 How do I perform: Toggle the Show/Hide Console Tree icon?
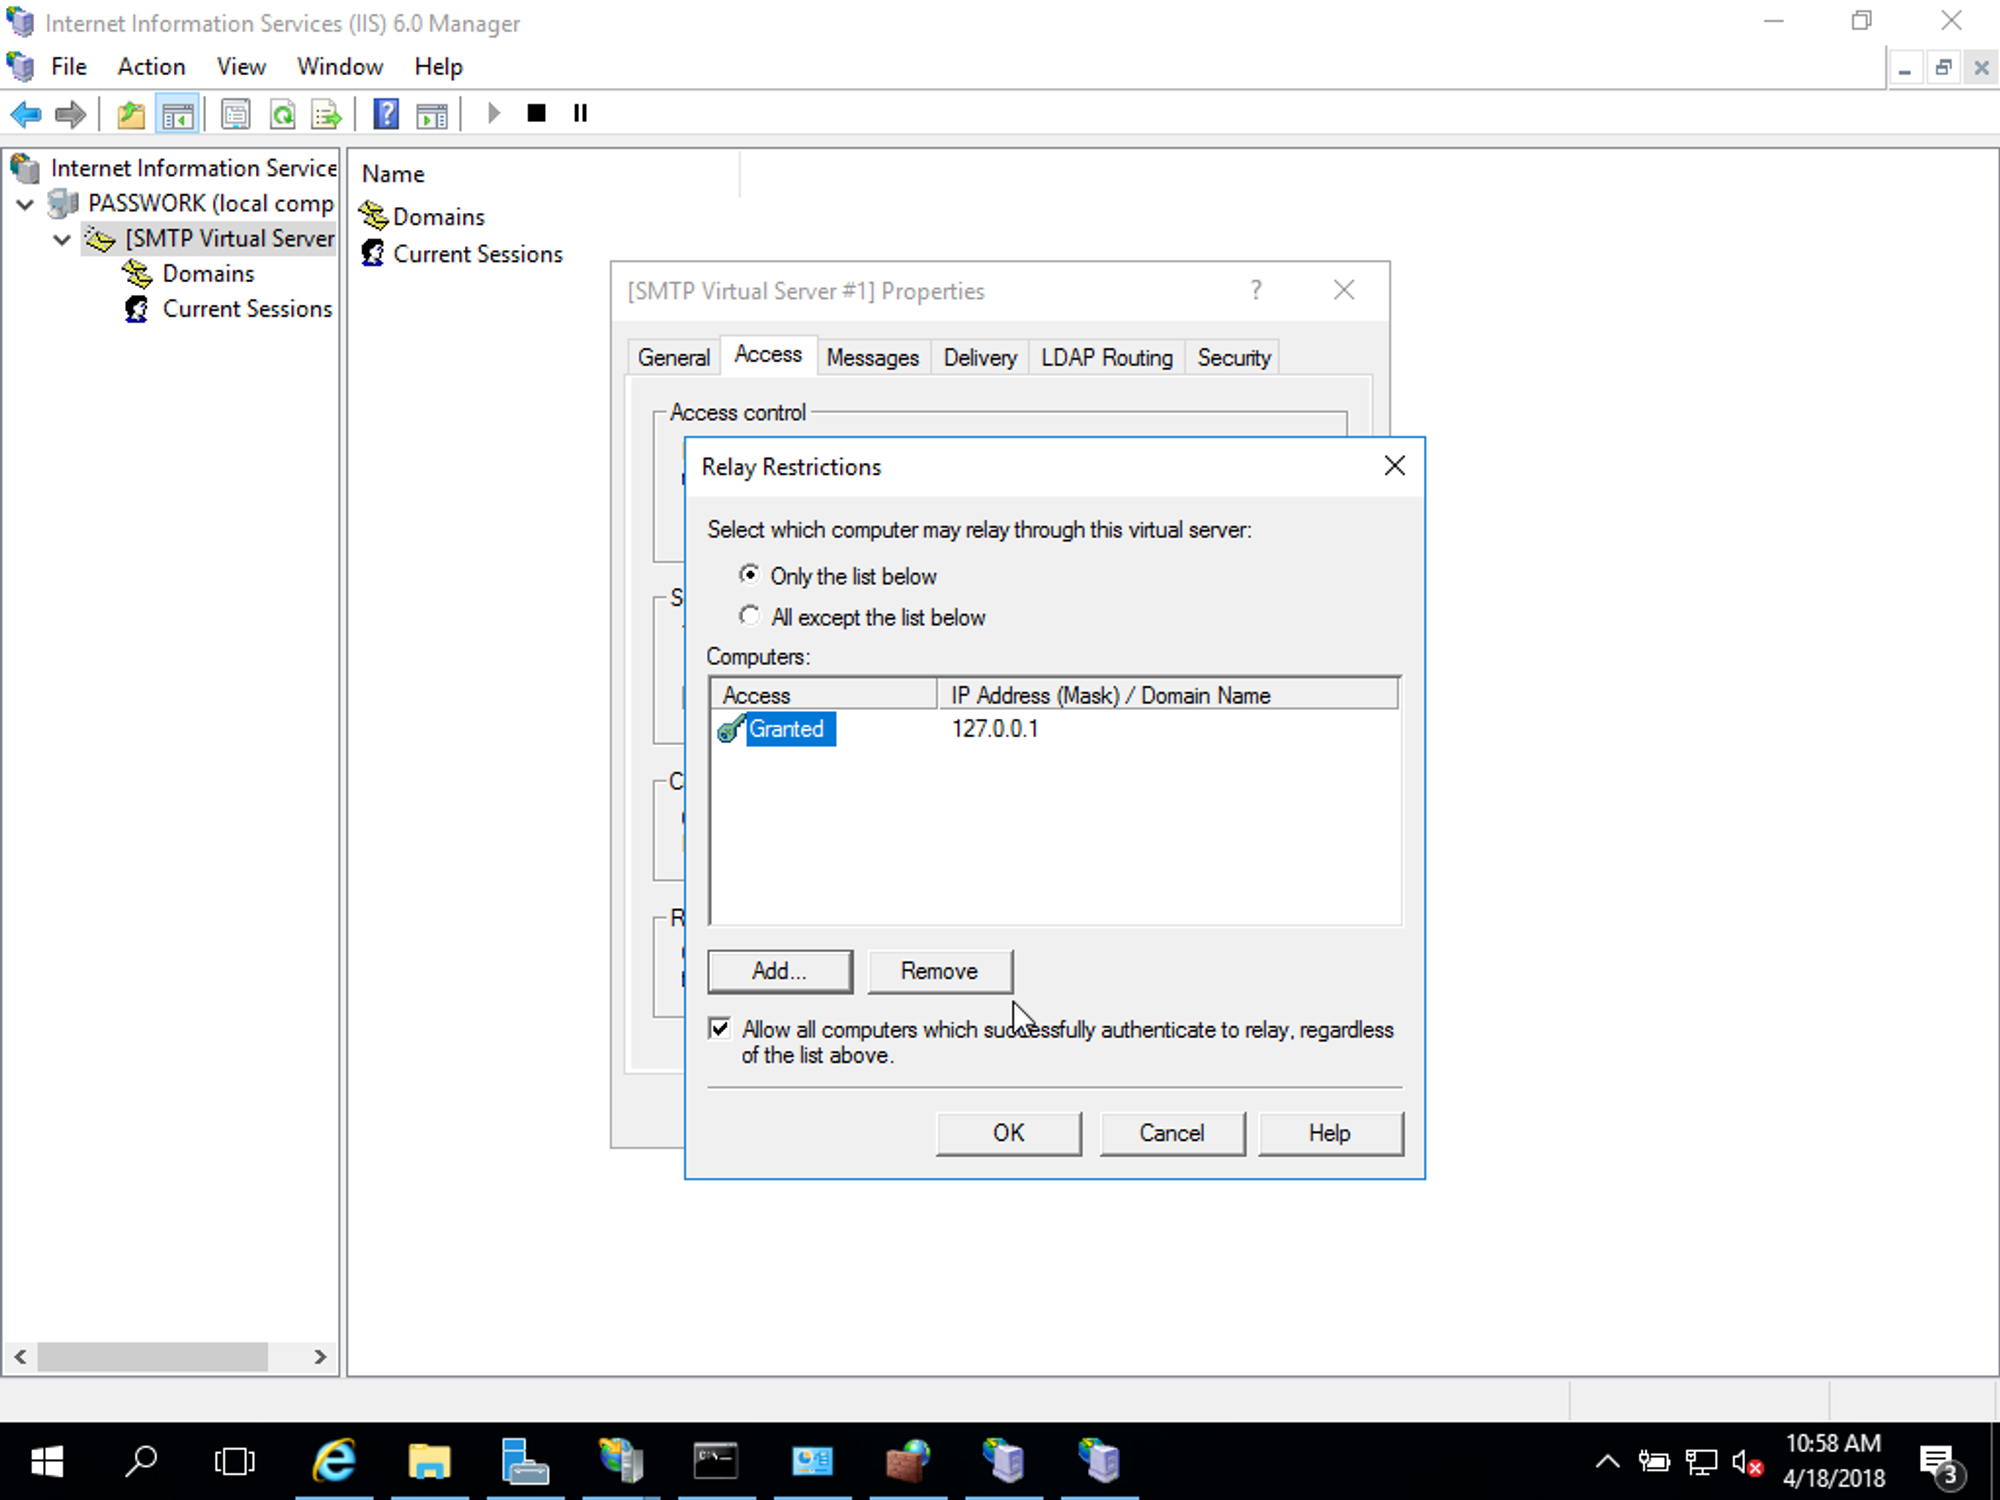pos(178,113)
